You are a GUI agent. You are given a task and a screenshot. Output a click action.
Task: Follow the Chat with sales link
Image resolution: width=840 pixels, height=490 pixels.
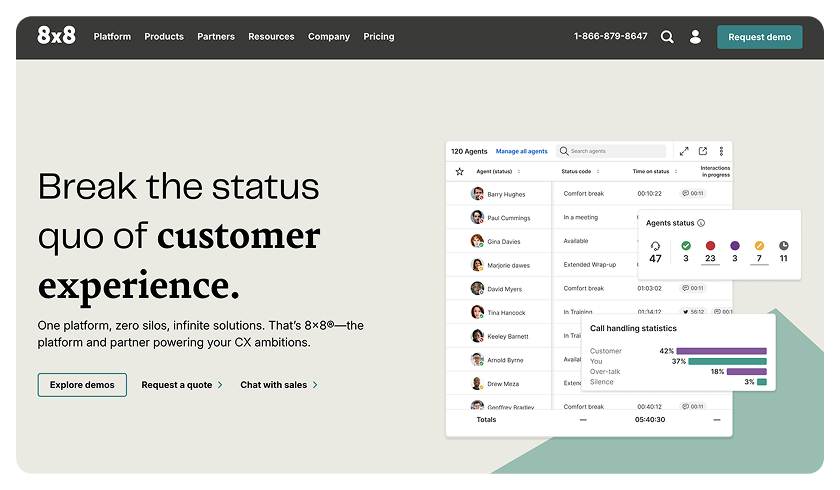[273, 385]
